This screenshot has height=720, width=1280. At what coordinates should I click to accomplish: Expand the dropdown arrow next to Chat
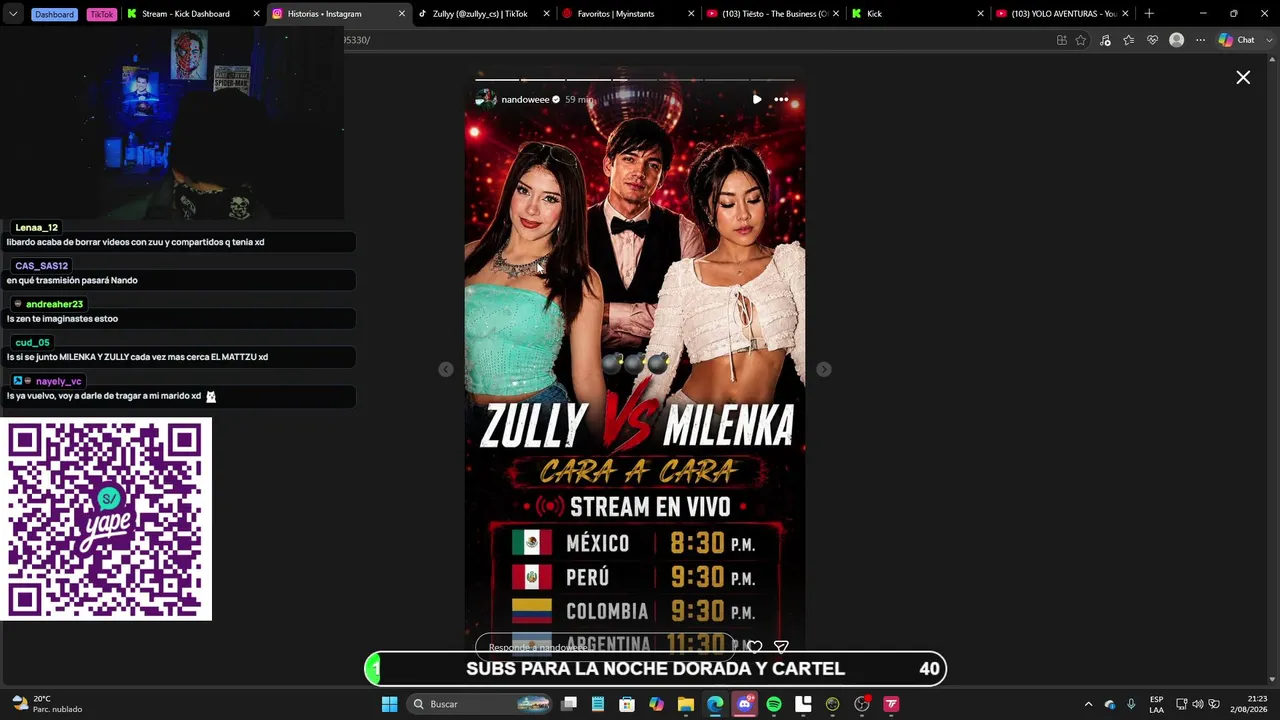click(1268, 40)
